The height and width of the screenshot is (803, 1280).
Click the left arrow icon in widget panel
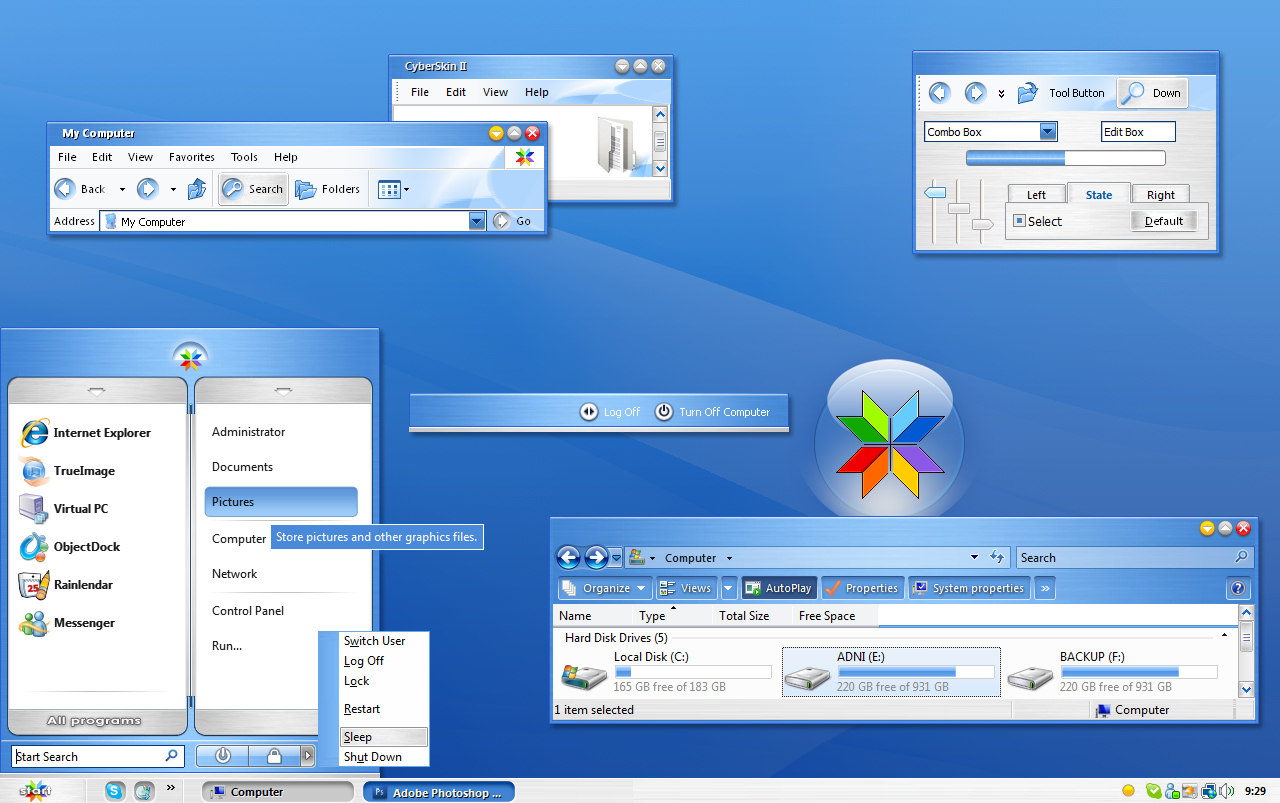[x=938, y=93]
